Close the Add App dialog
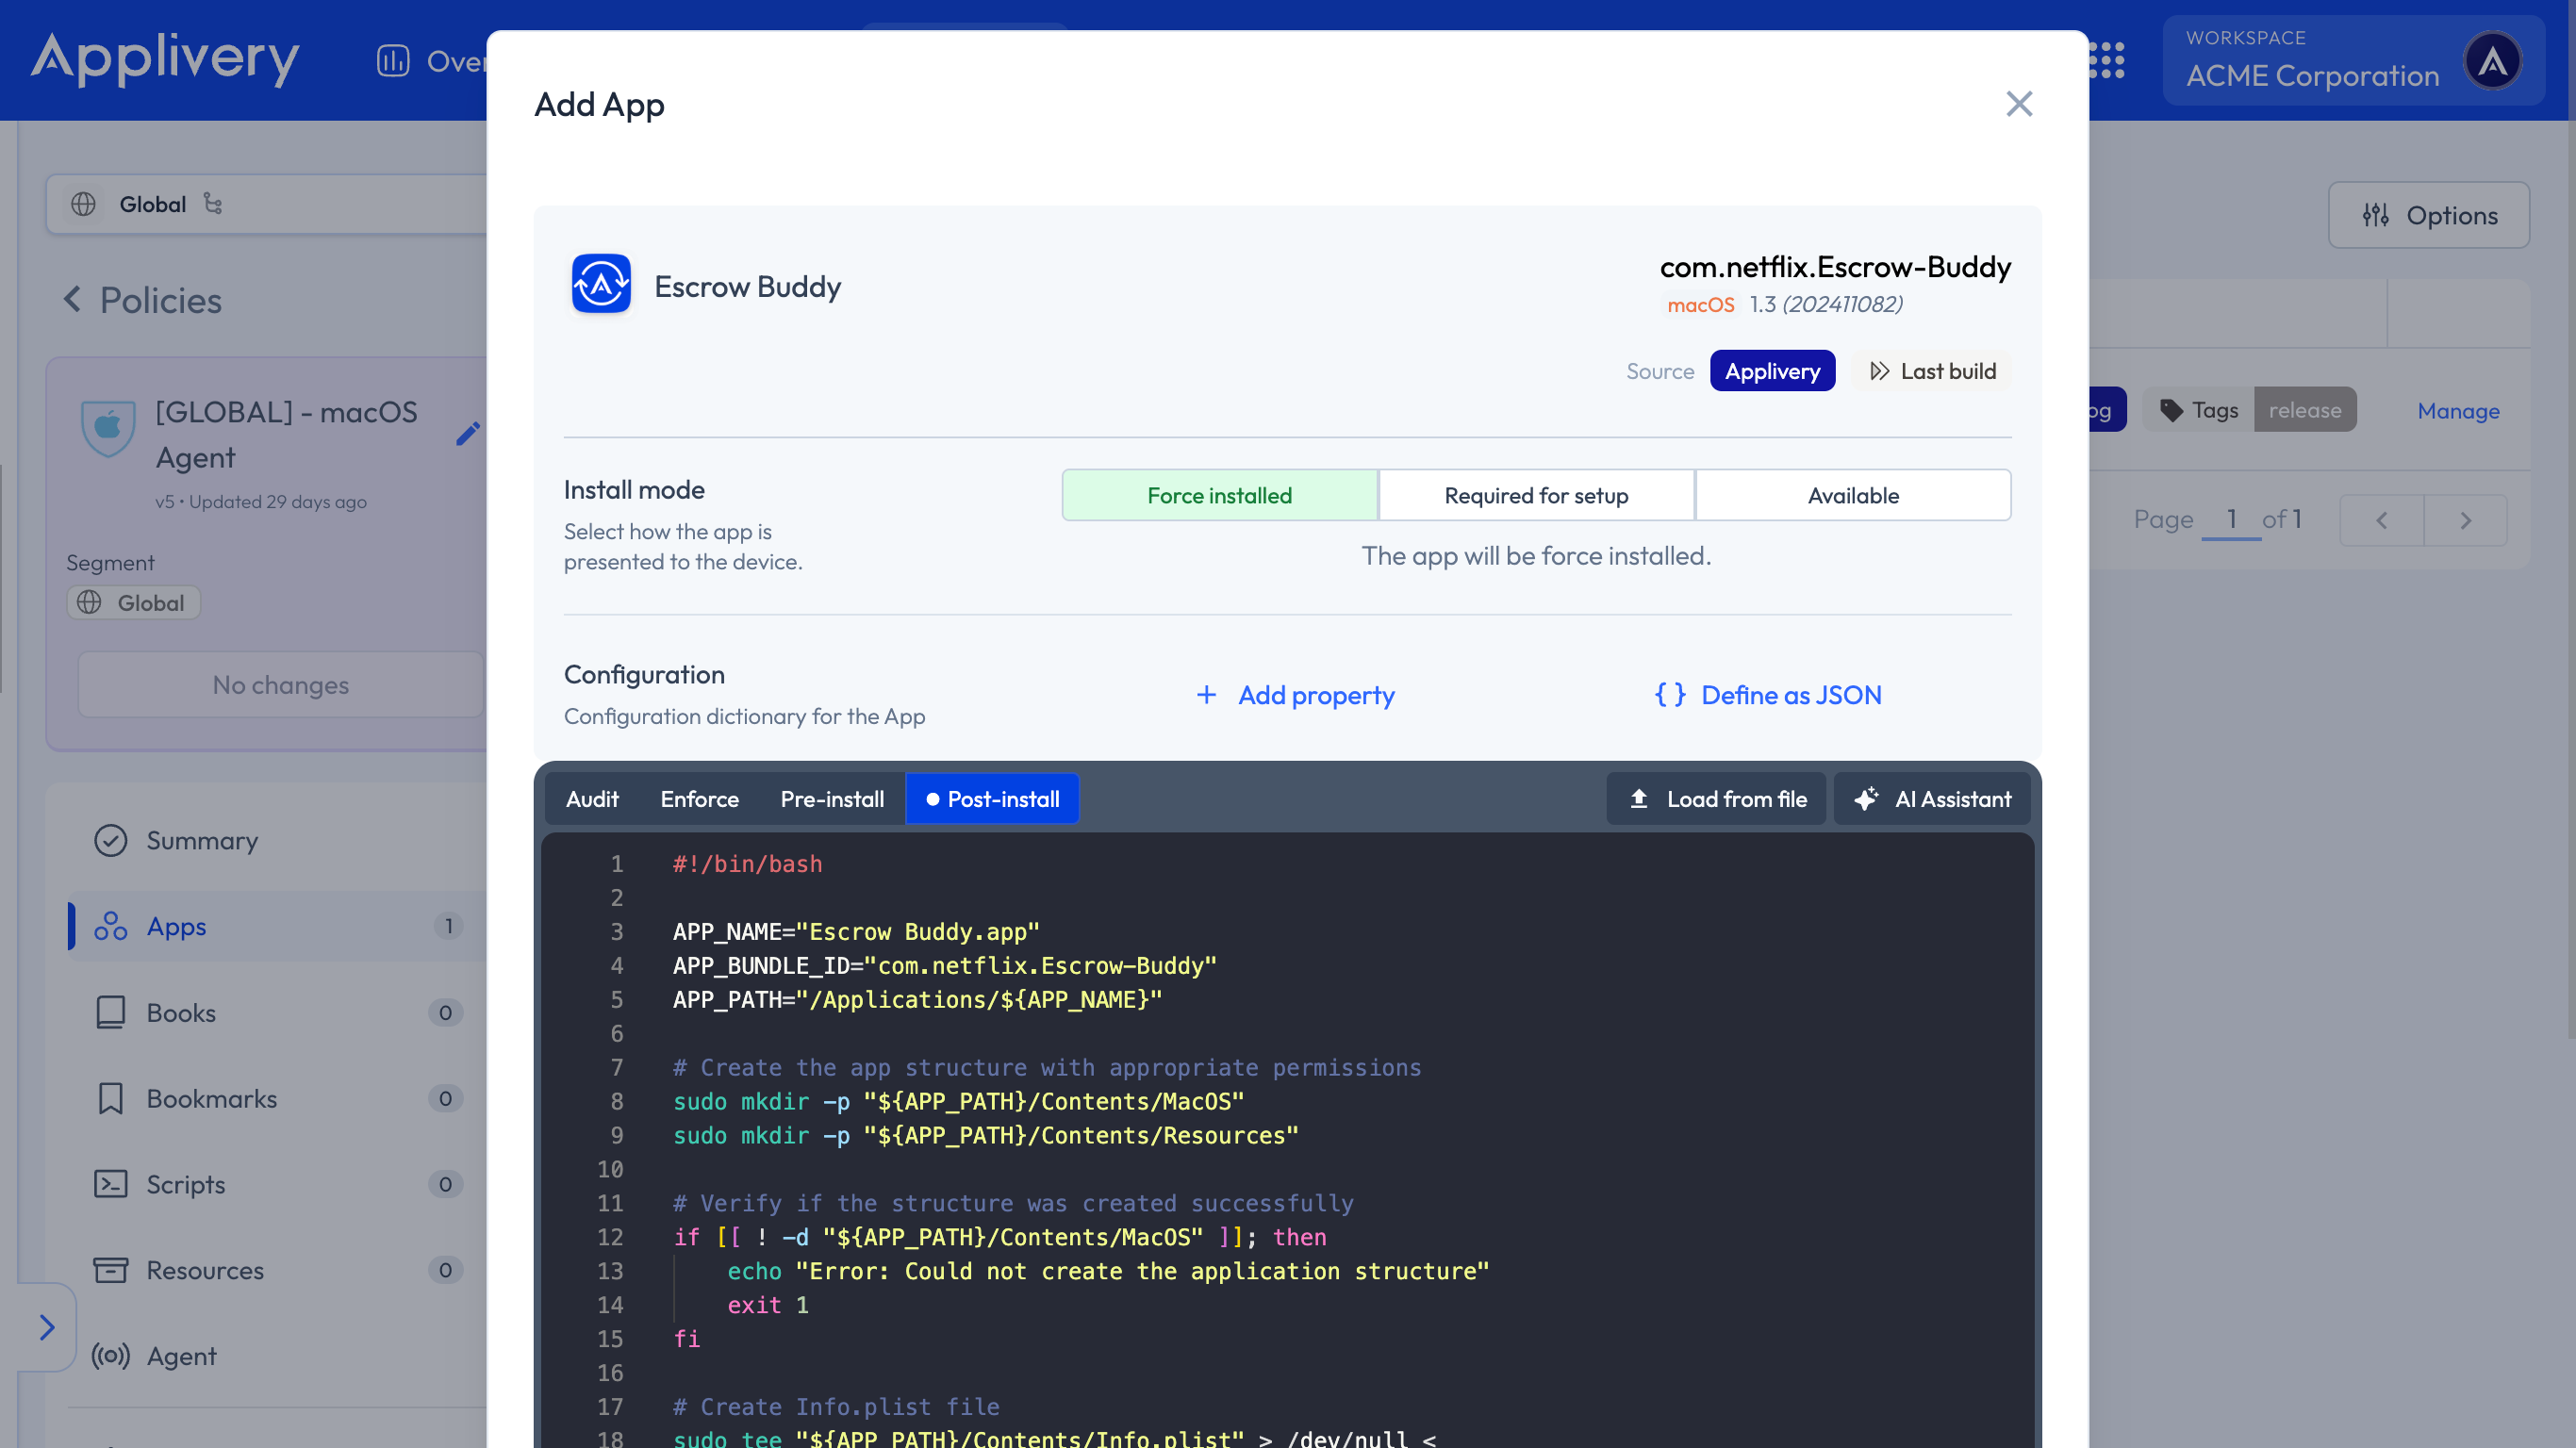 tap(2018, 104)
